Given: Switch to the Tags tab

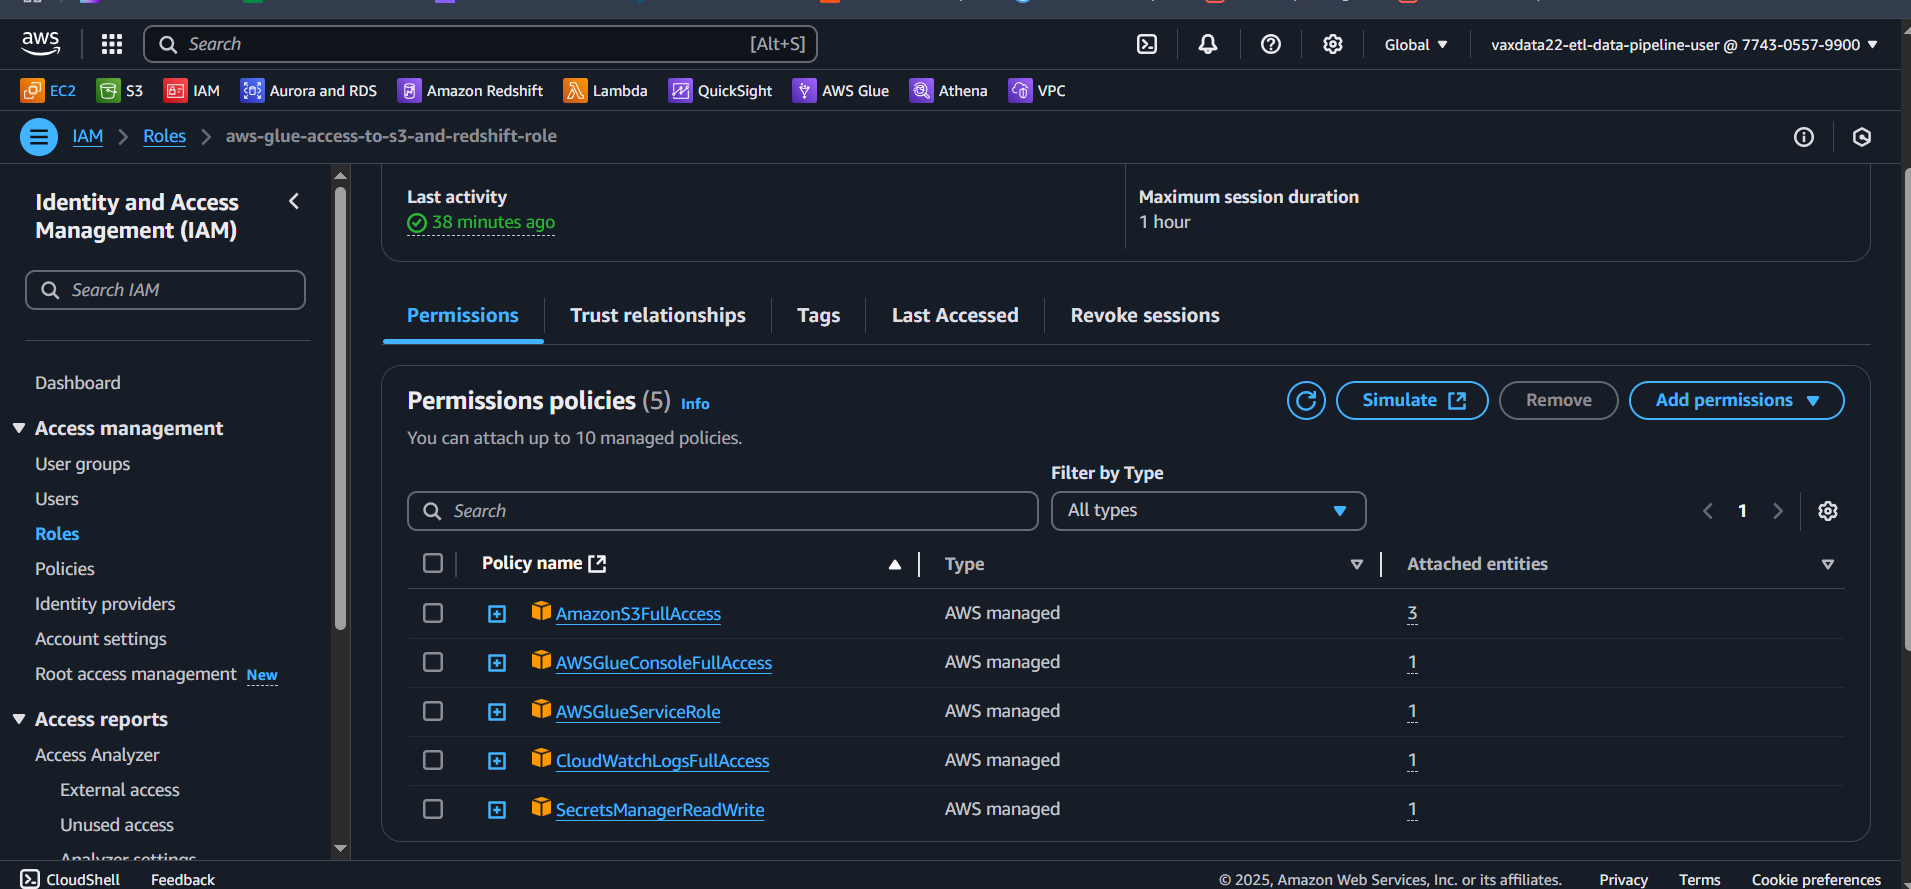Looking at the screenshot, I should [818, 316].
